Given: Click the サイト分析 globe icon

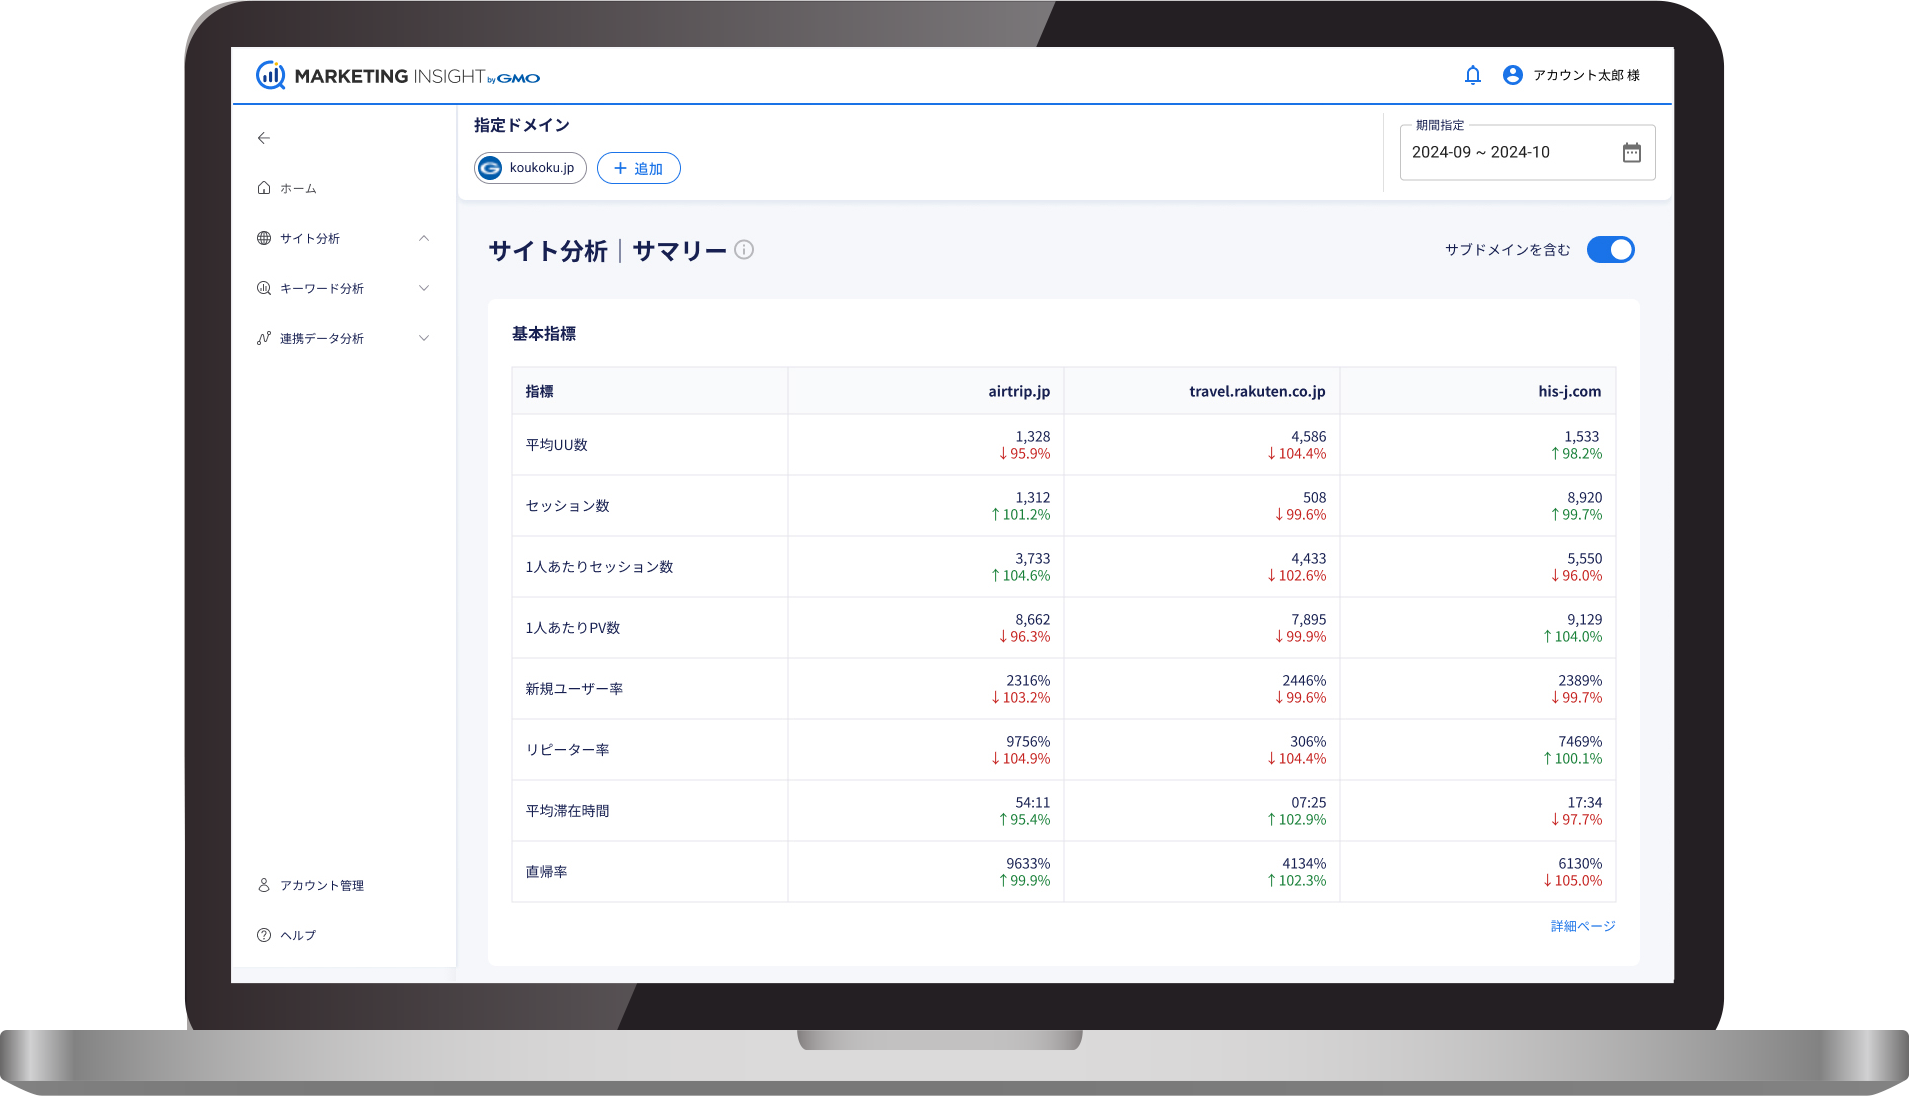Looking at the screenshot, I should click(x=263, y=238).
